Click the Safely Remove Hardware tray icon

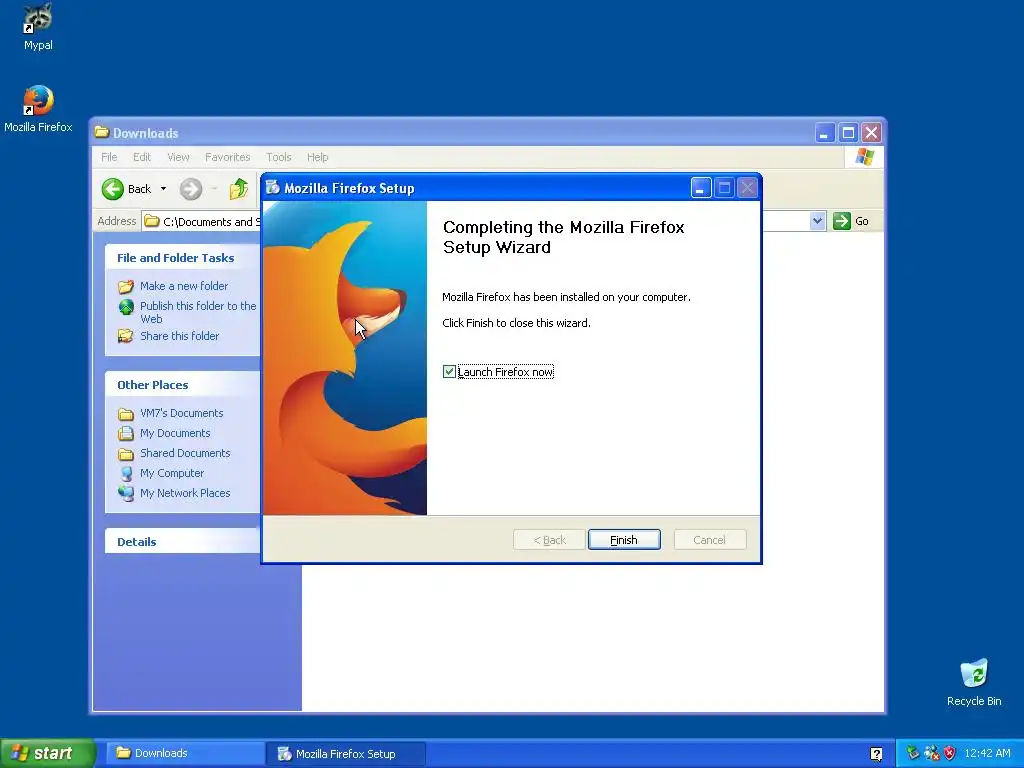[x=913, y=753]
